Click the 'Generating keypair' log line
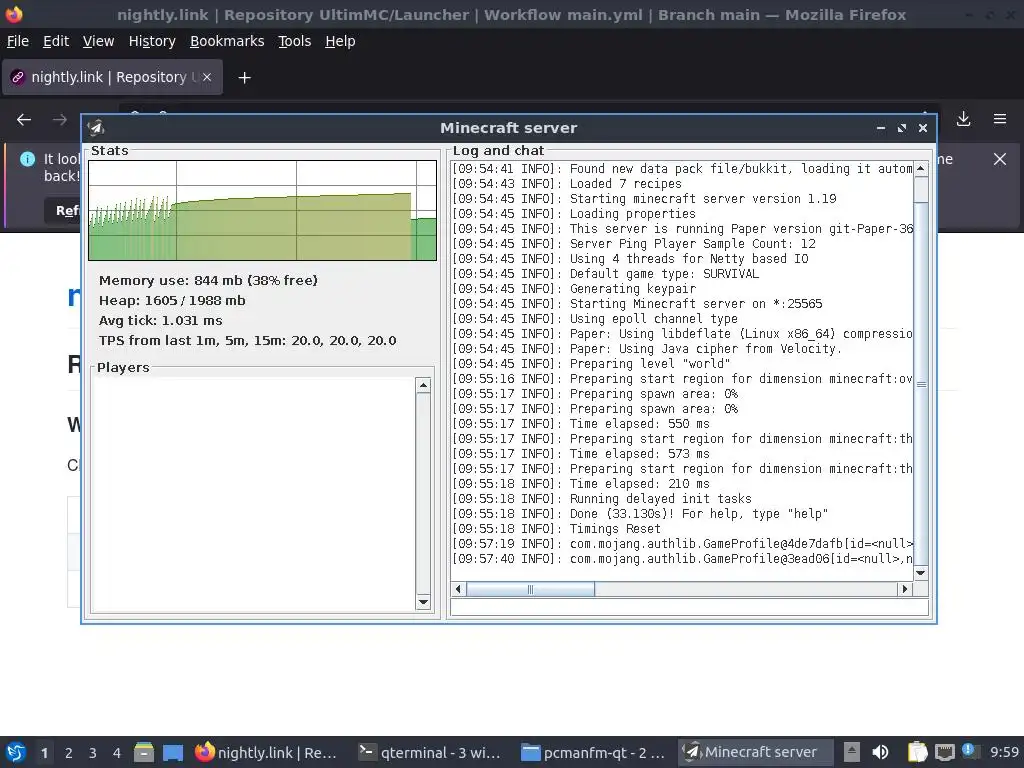1024x768 pixels. pos(574,289)
